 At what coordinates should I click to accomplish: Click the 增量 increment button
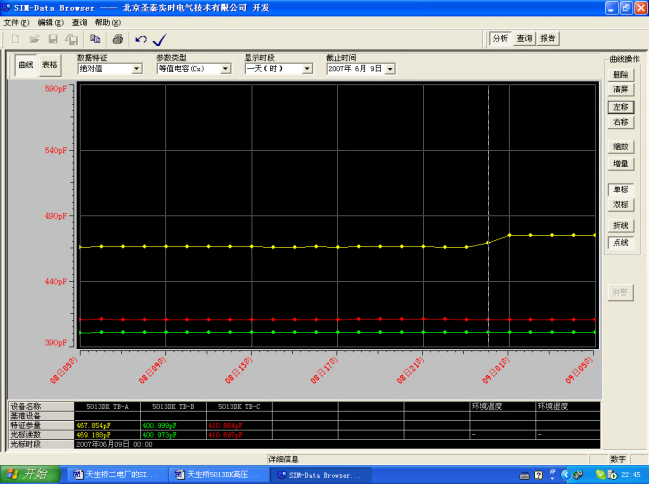(620, 164)
